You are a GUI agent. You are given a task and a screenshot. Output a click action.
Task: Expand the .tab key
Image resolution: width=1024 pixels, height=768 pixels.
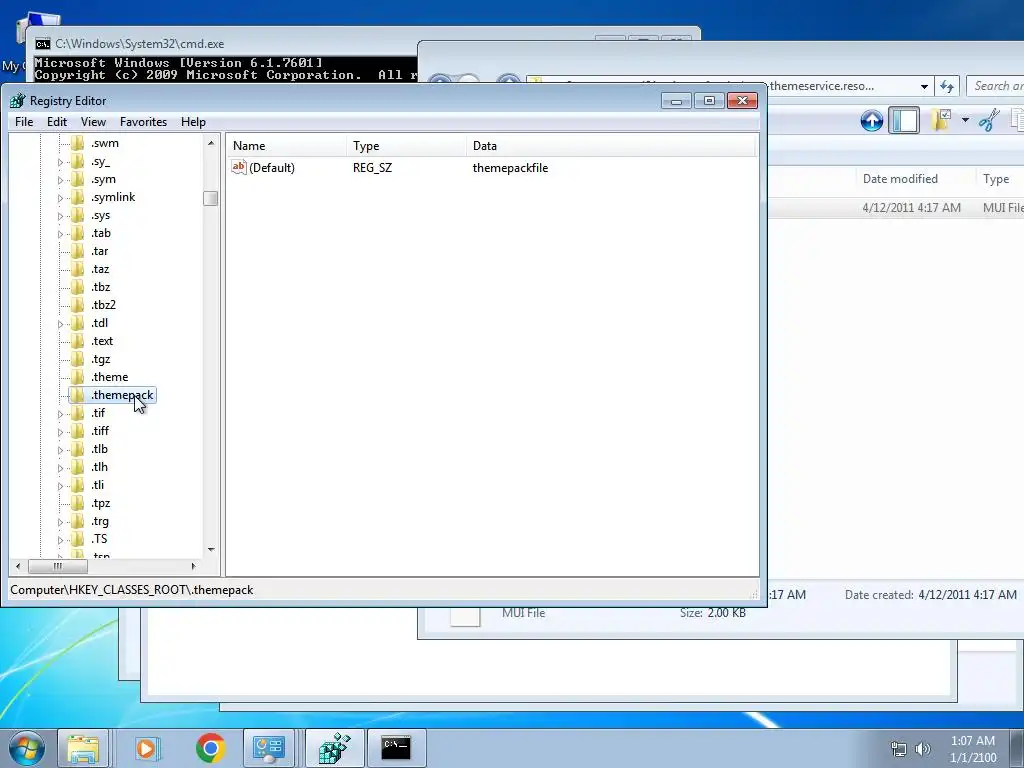tap(60, 234)
